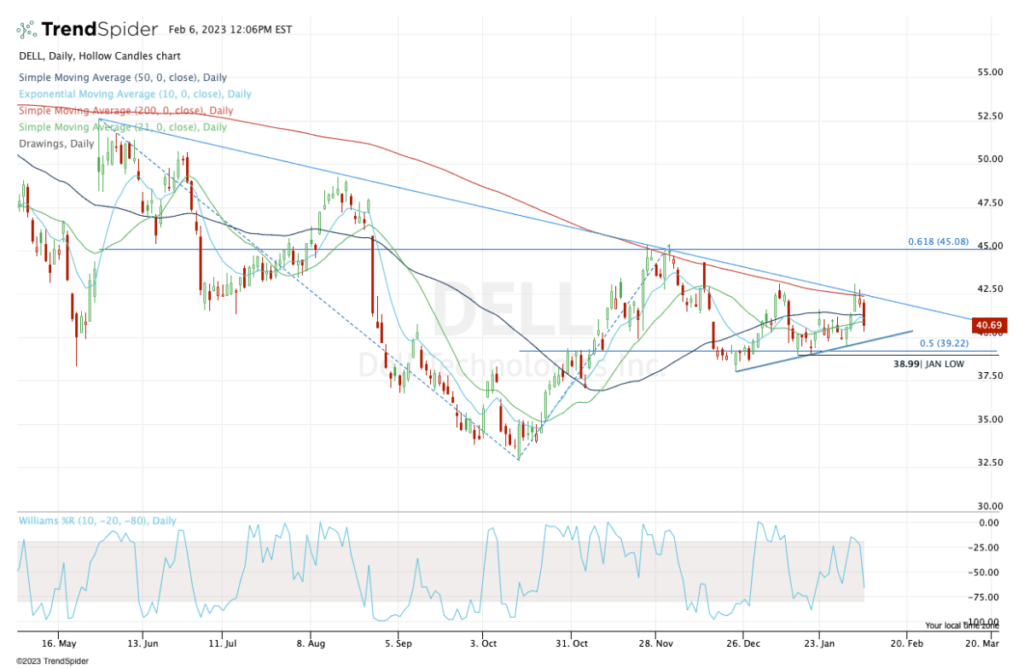Viewport: 1024px width, 669px height.
Task: Select the 0.5 (39.22) Fibonacci label
Action: pos(944,343)
